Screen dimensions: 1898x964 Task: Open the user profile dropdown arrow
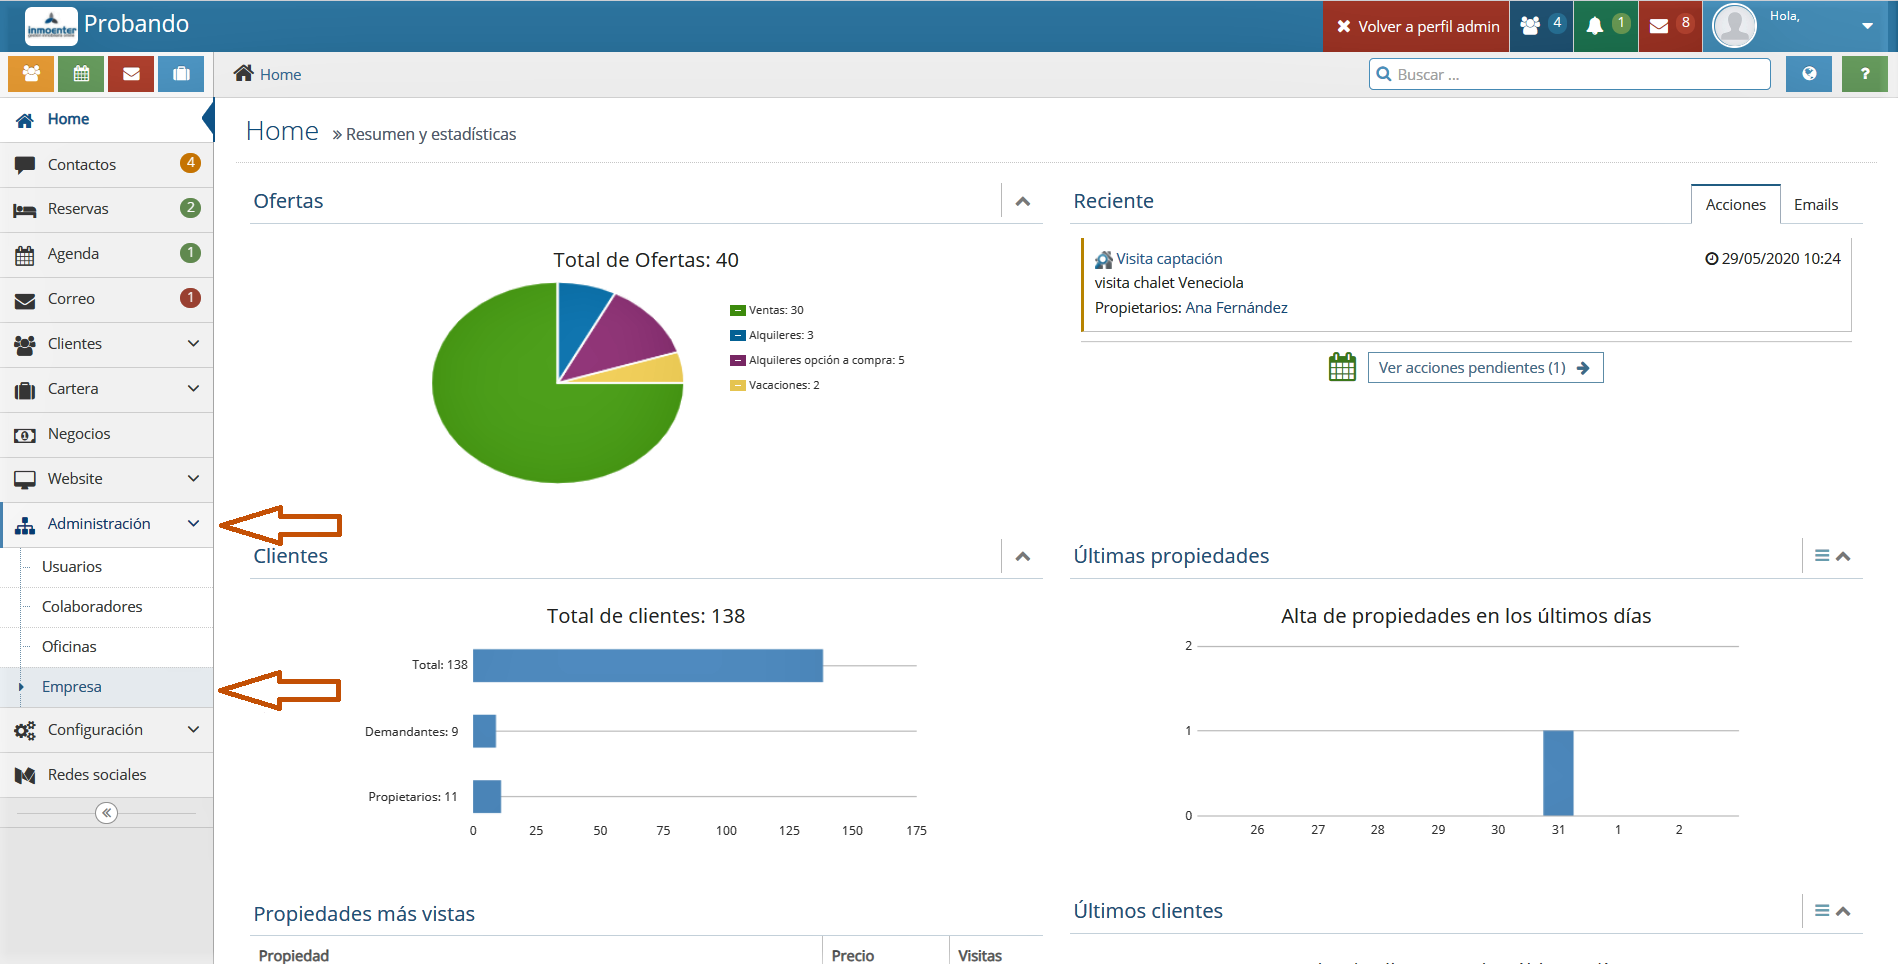click(1867, 27)
